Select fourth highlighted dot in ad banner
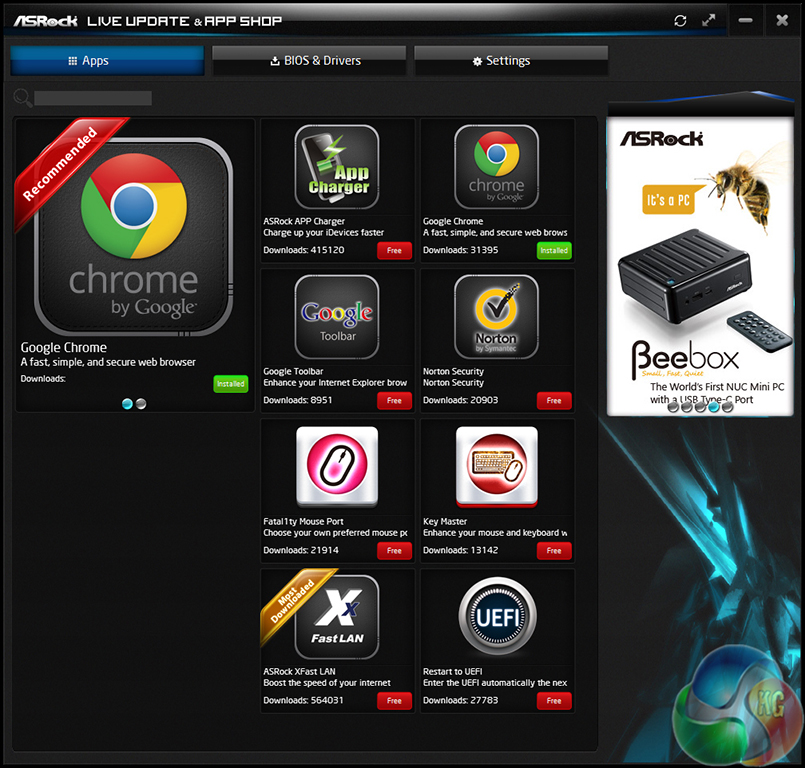 click(714, 407)
